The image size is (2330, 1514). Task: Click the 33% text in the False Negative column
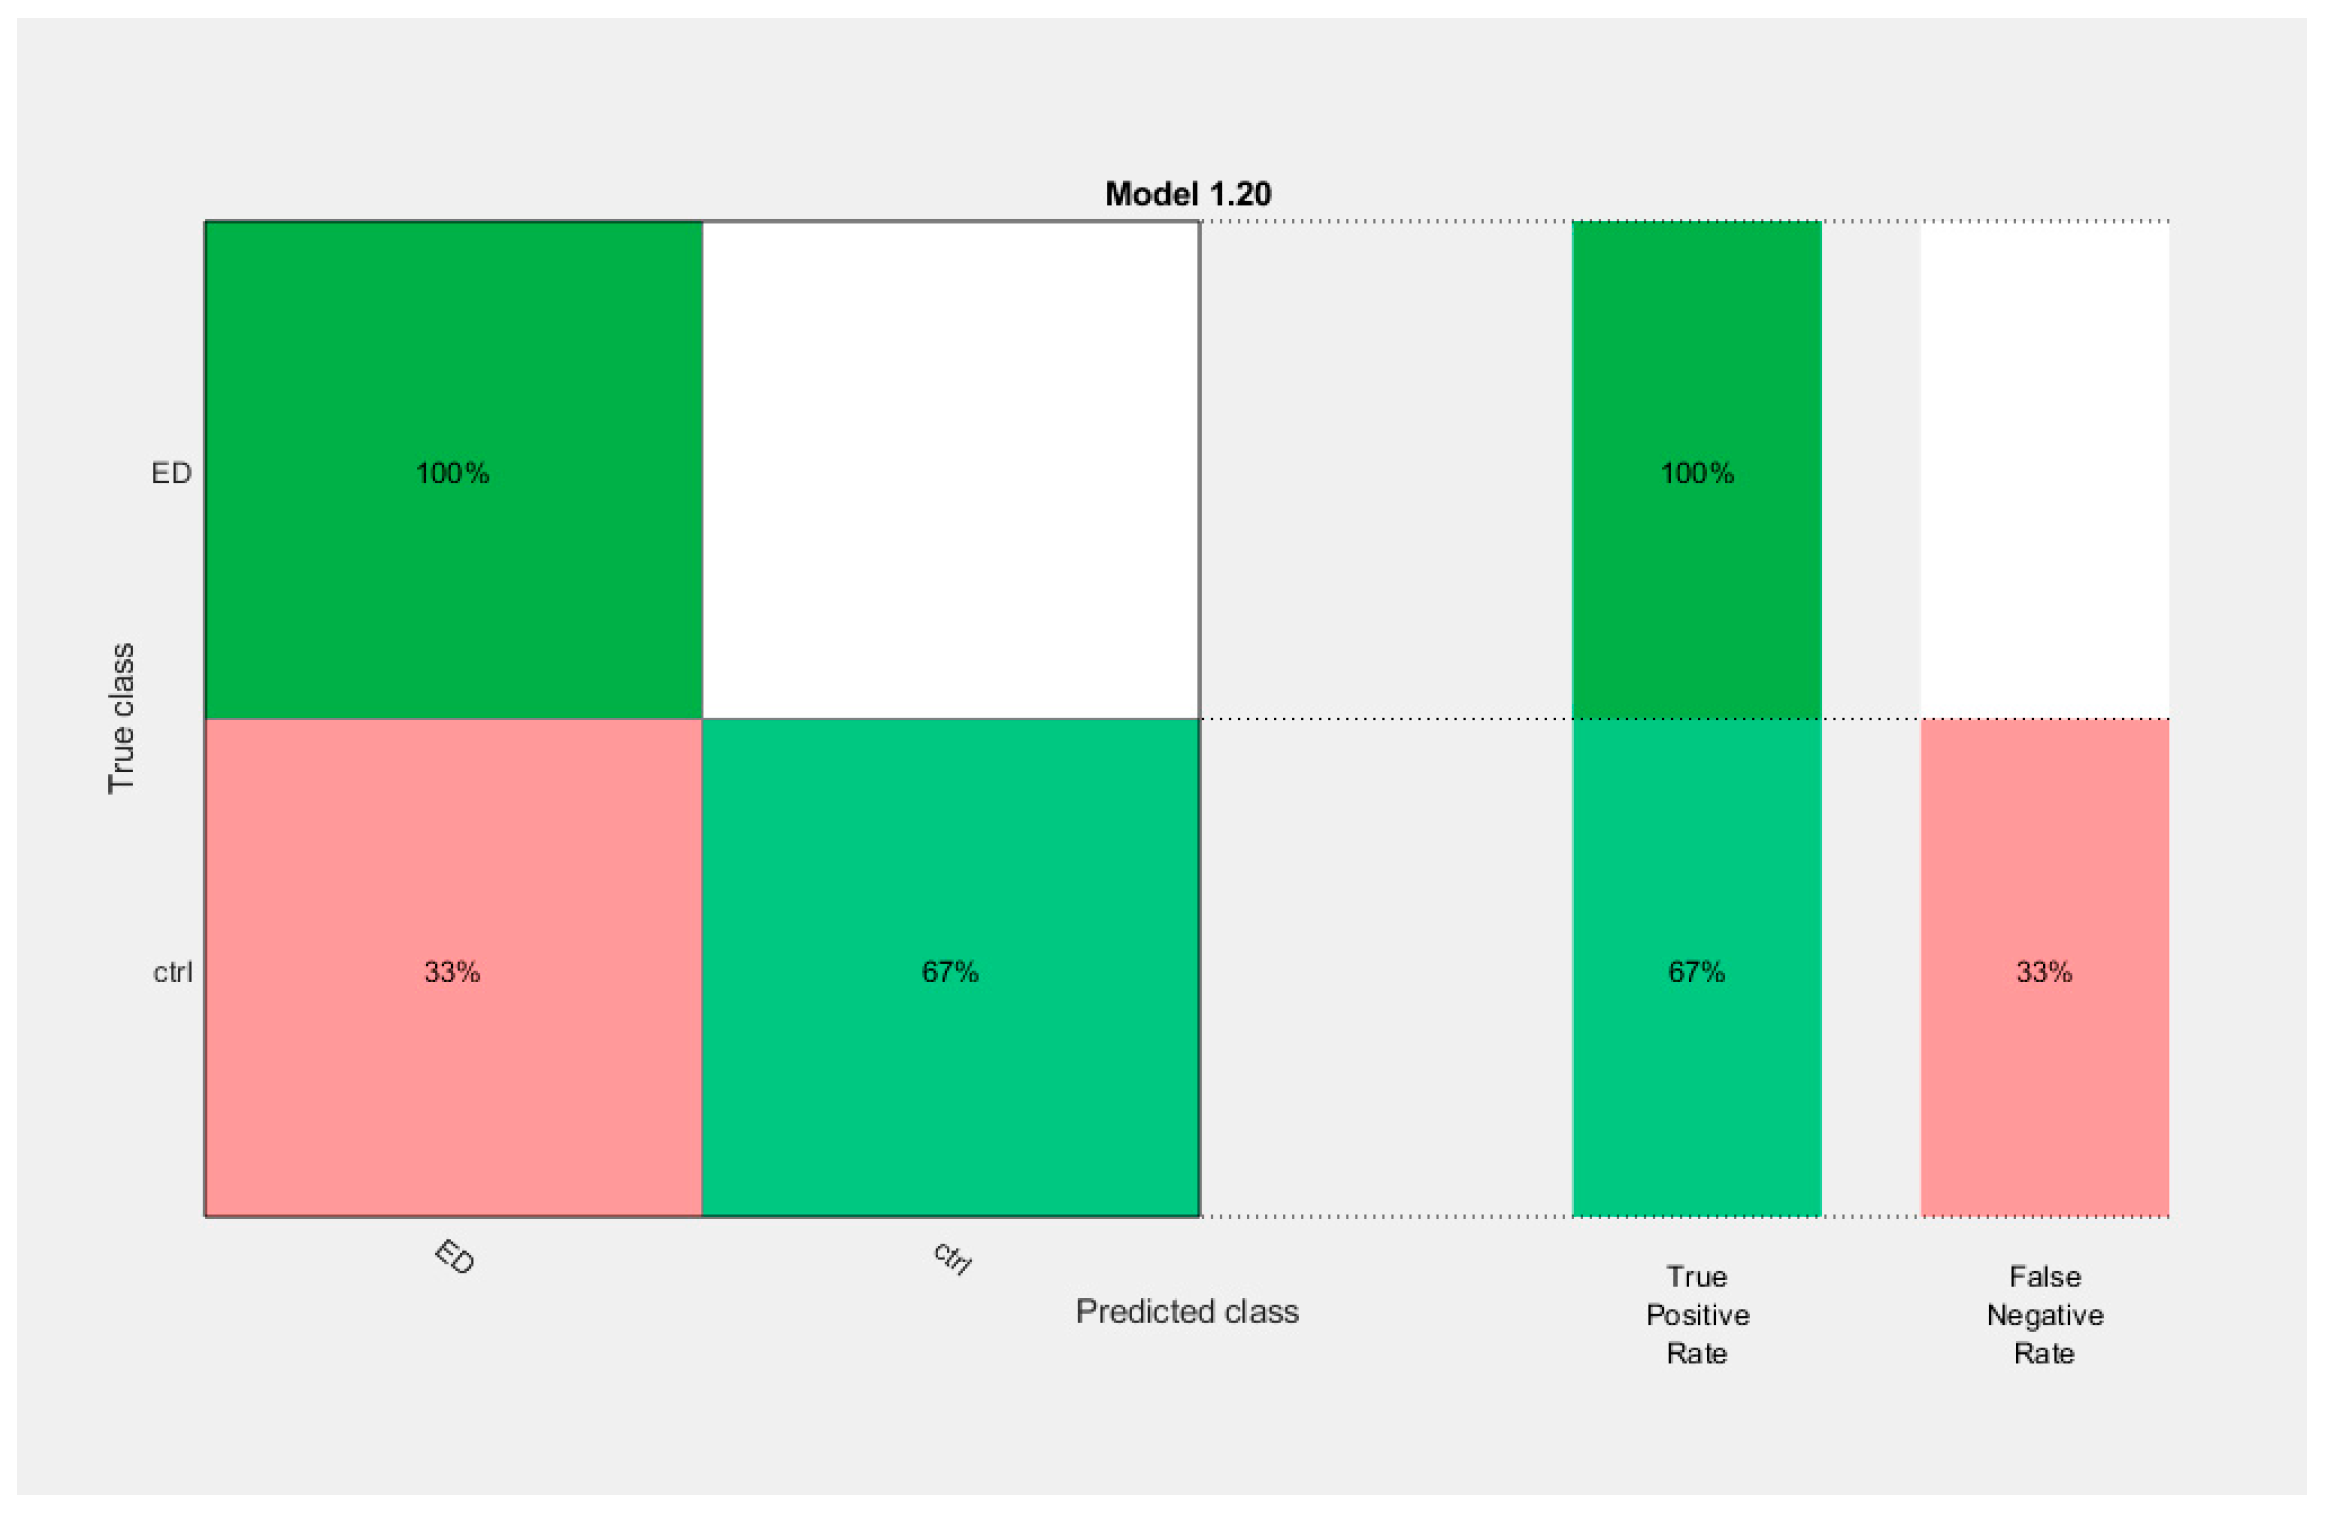(2044, 972)
